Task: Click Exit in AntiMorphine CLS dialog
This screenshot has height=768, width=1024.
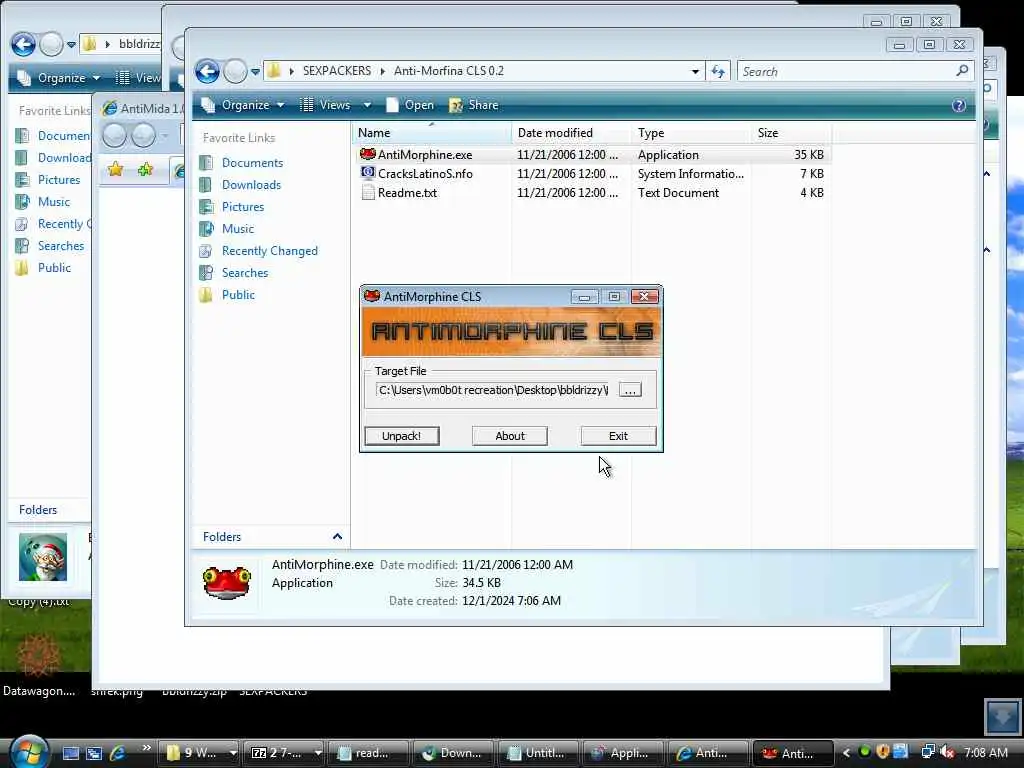Action: 618,436
